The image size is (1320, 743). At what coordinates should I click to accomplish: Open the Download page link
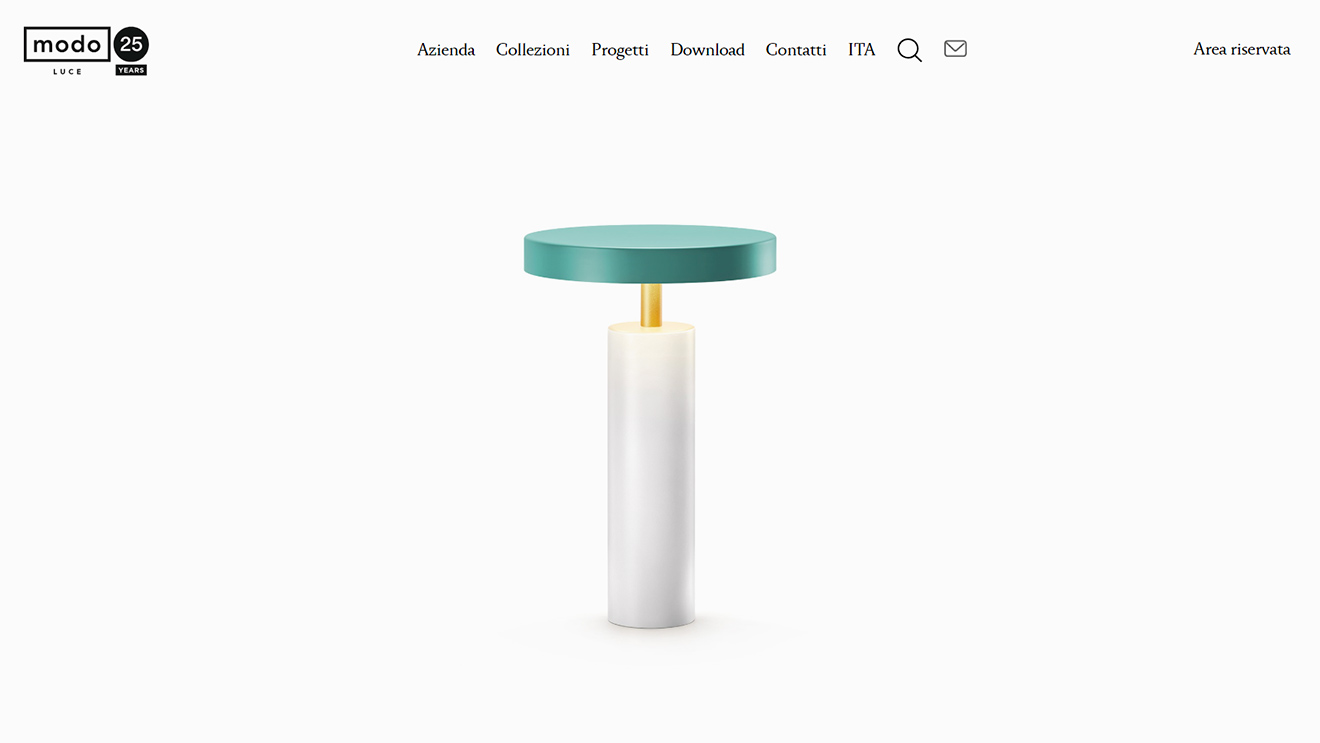[x=707, y=49]
